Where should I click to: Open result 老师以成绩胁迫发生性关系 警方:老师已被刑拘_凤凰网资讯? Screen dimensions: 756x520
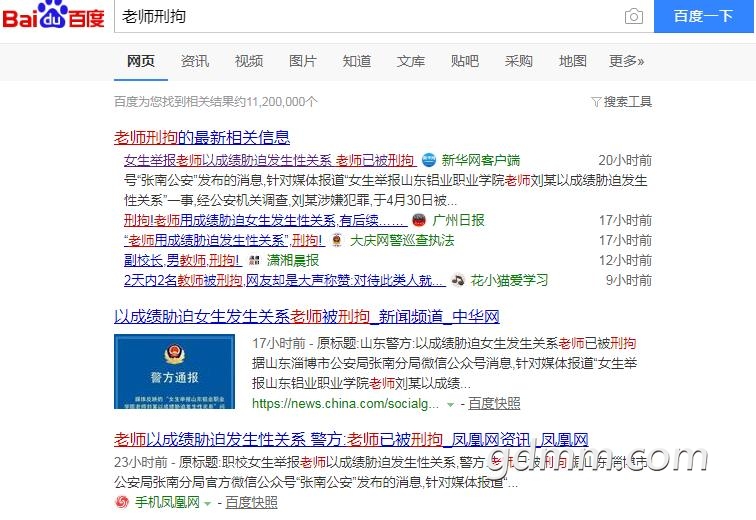[351, 440]
